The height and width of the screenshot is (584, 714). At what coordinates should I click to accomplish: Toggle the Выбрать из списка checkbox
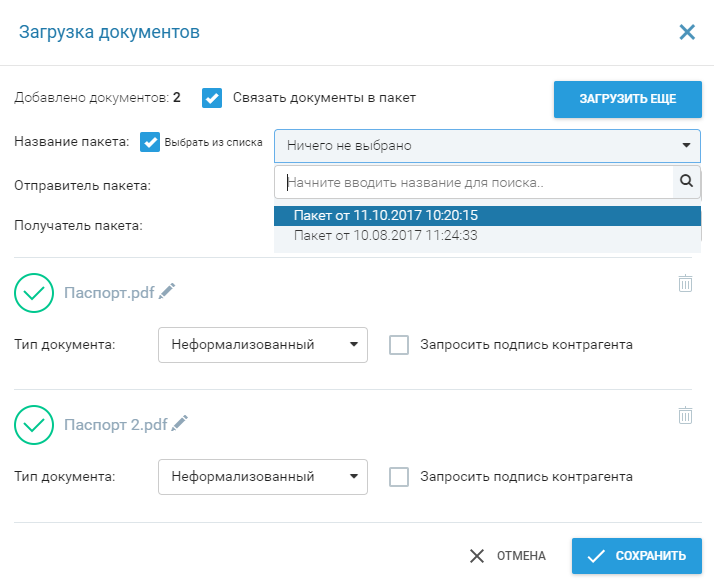coord(150,142)
